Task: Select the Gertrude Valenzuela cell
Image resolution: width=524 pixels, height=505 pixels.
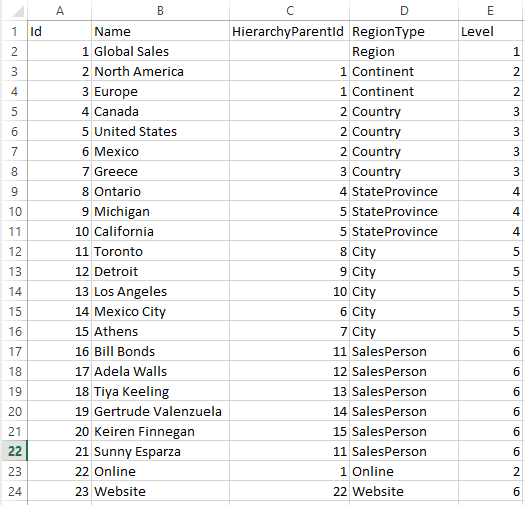Action: pos(160,411)
